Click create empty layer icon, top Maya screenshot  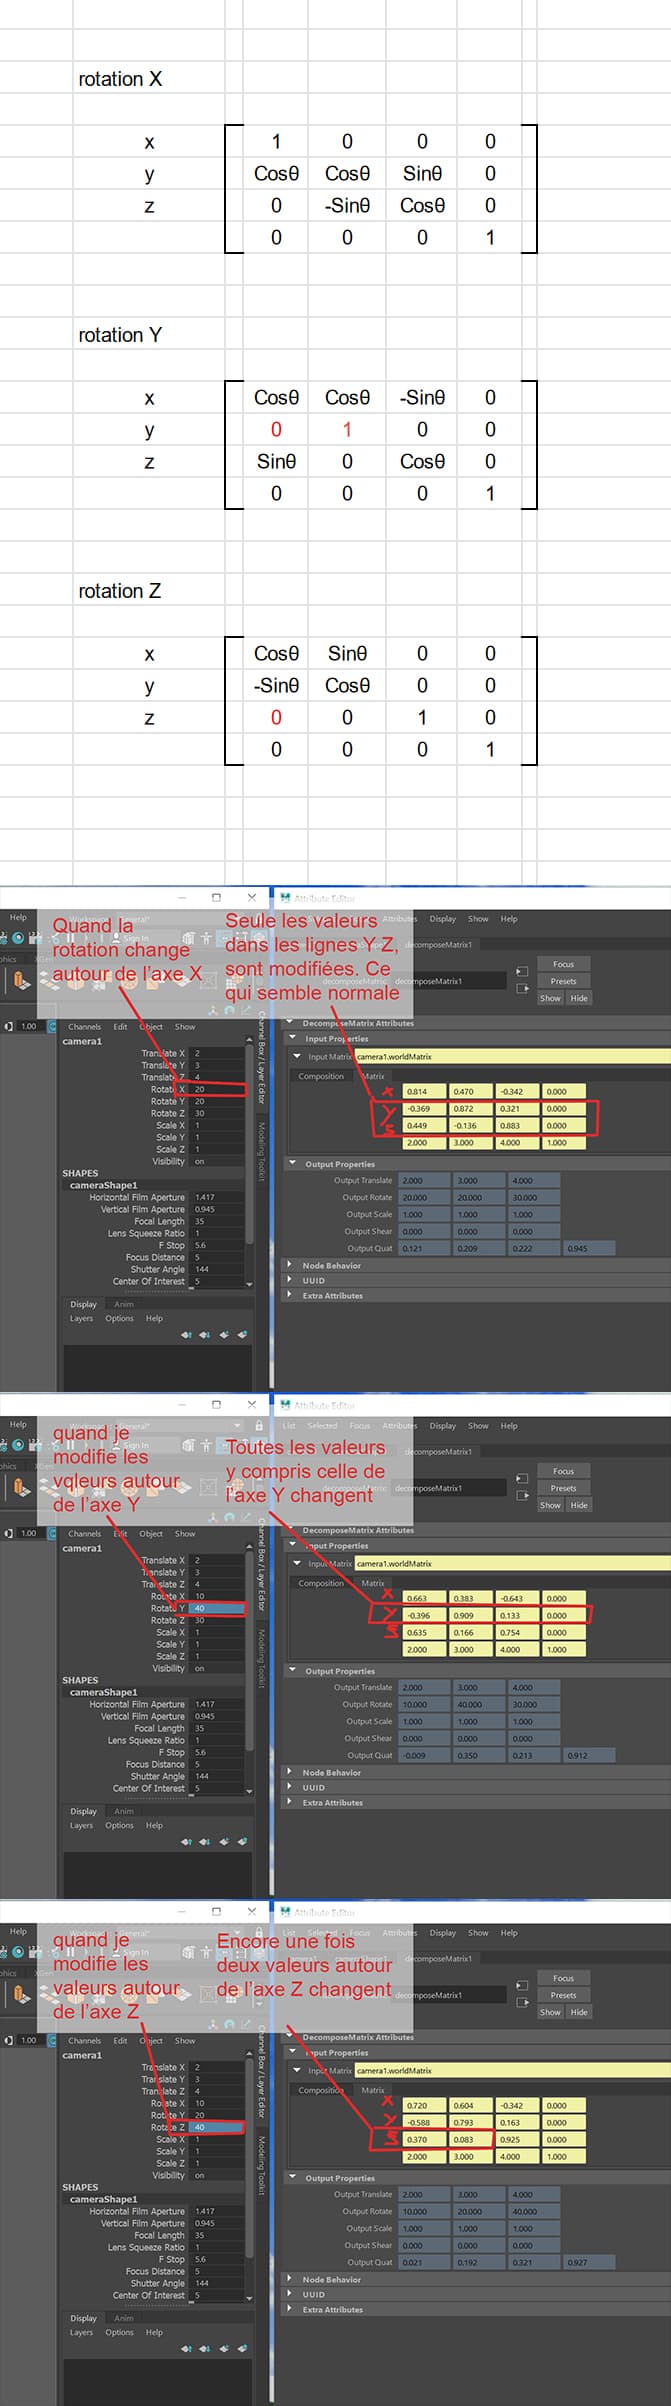(x=224, y=1334)
